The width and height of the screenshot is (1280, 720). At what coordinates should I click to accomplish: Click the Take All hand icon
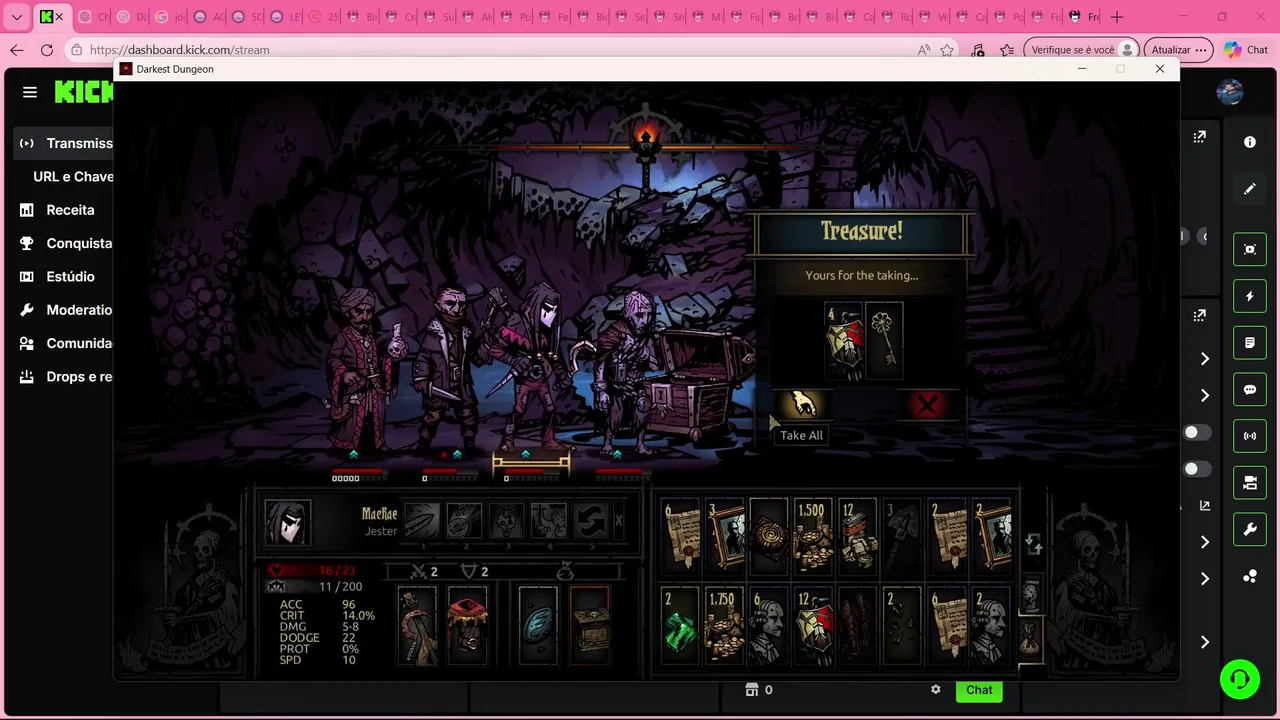point(801,405)
